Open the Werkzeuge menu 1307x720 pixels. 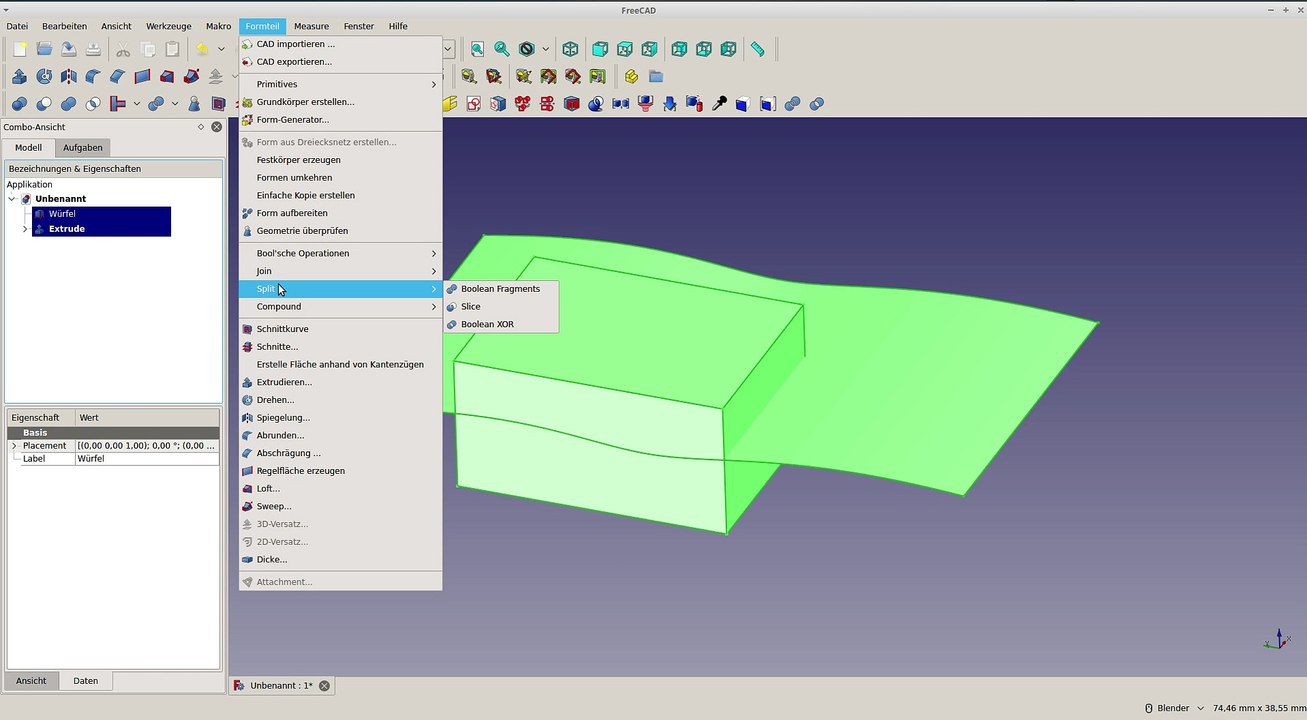pyautogui.click(x=169, y=26)
